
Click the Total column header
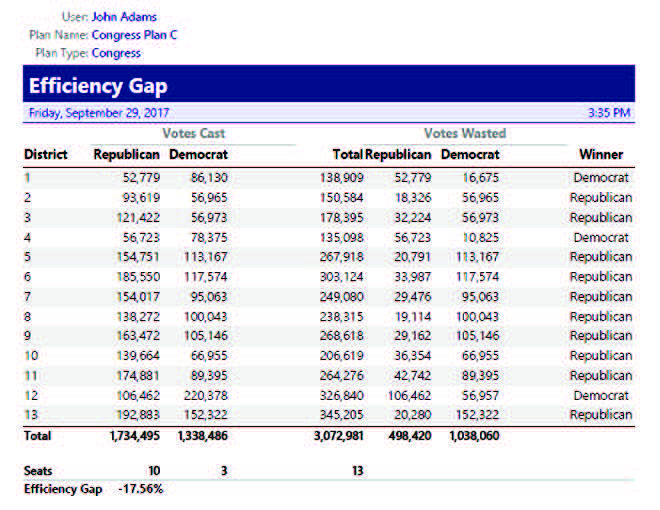tap(347, 155)
